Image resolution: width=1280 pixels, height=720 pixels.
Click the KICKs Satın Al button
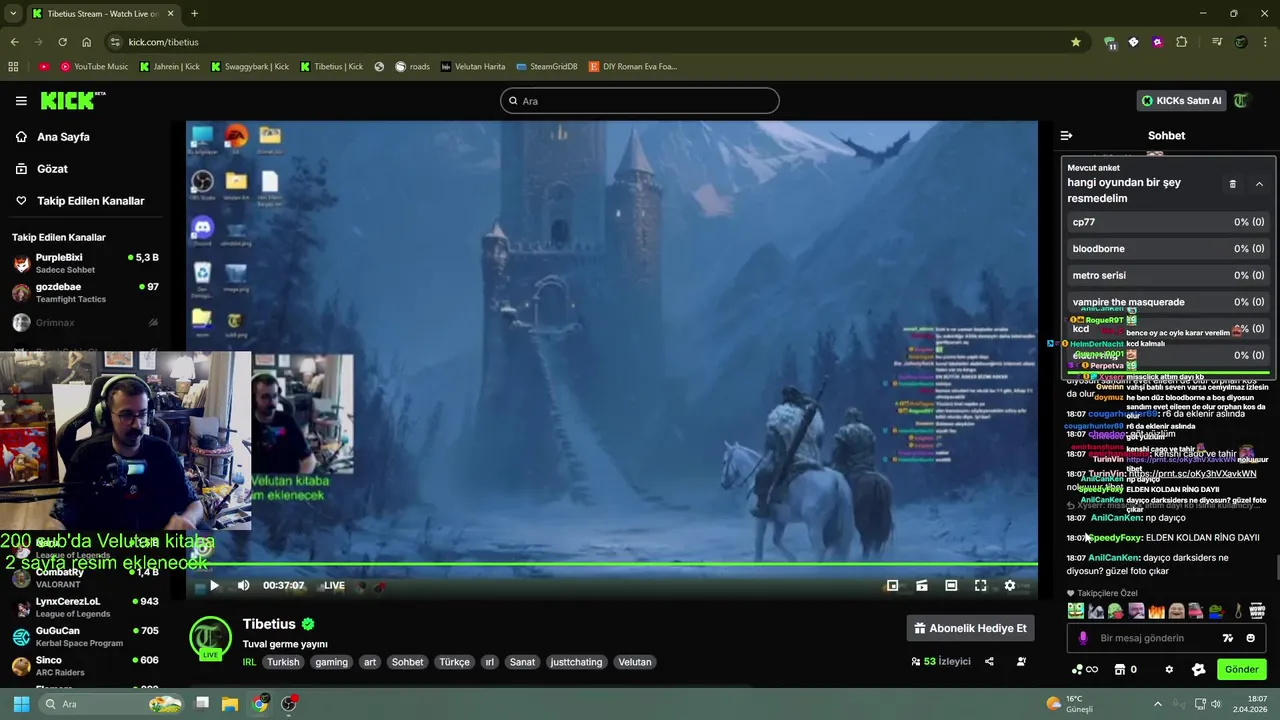coord(1181,101)
